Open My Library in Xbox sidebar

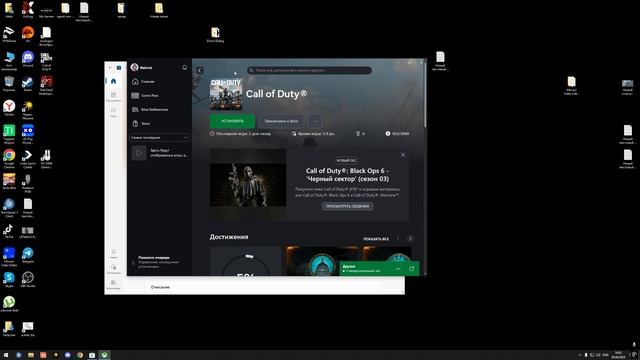159,109
